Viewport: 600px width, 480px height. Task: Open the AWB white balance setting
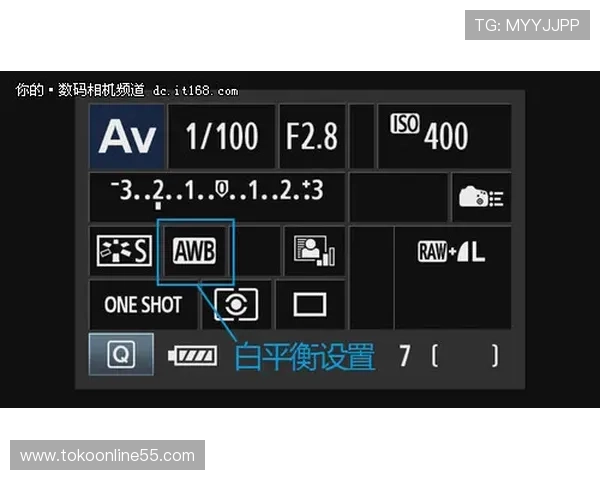tap(195, 251)
